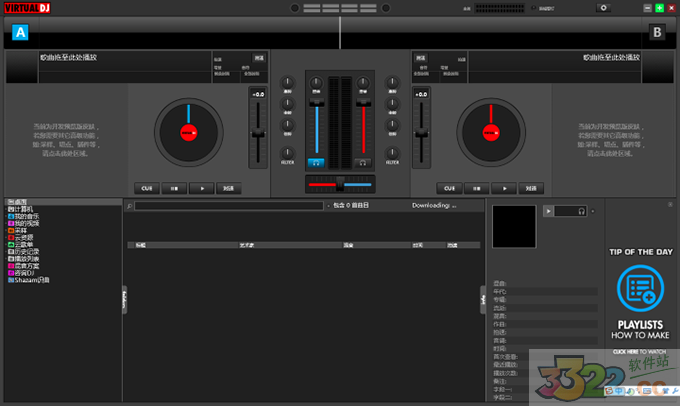This screenshot has height=406, width=680.
Task: Play the left deck
Action: 202,188
